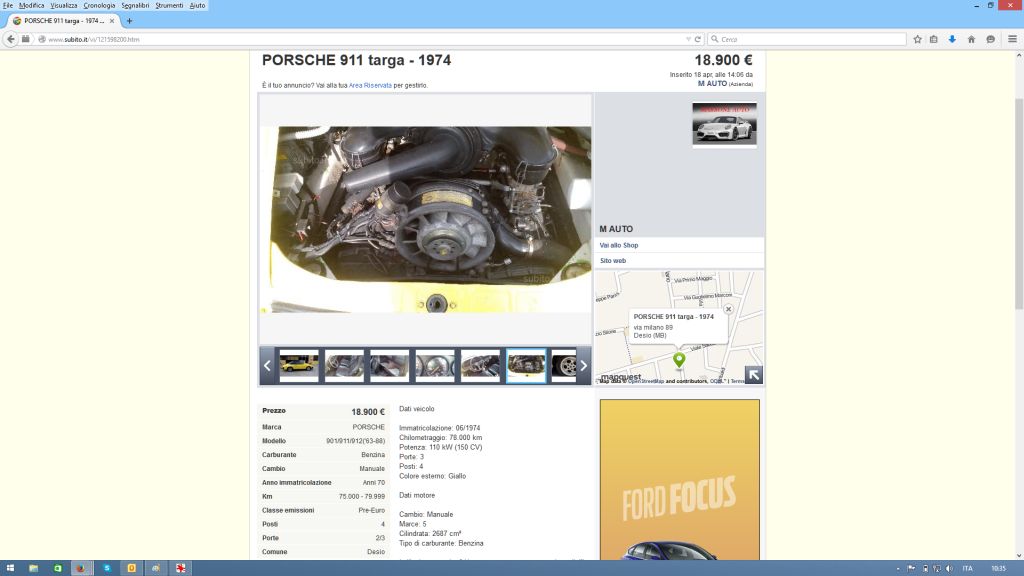This screenshot has height=576, width=1024.
Task: Open the Ford Focus advertisement banner
Action: (679, 480)
